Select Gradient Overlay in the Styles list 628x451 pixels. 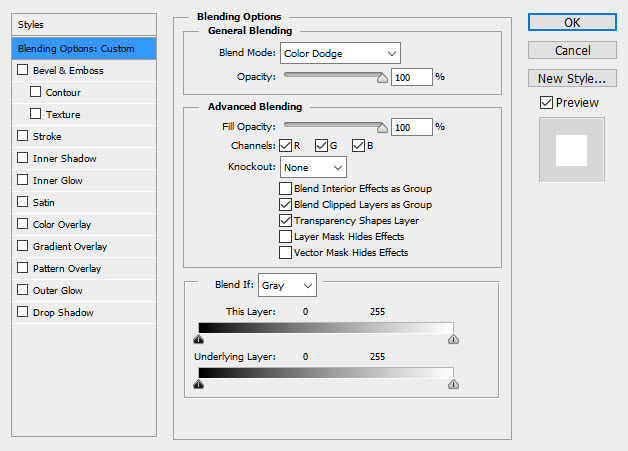click(x=69, y=247)
